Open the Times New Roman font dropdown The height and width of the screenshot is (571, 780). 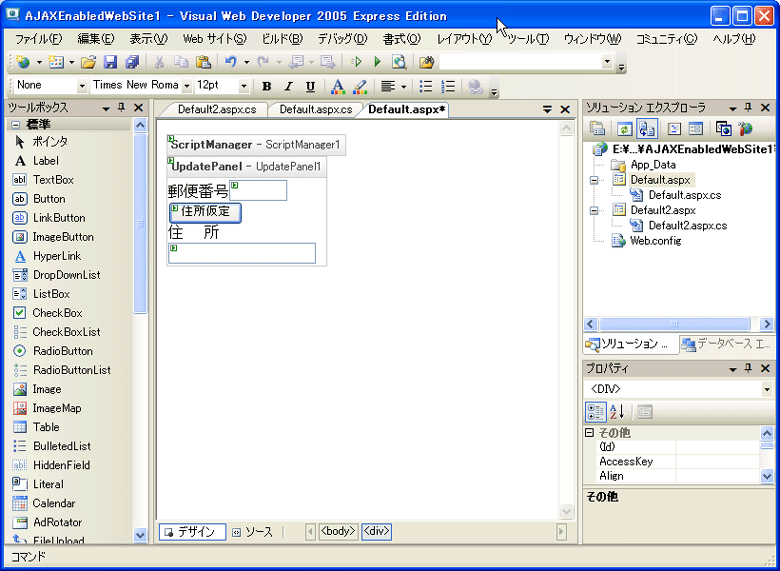pyautogui.click(x=187, y=87)
